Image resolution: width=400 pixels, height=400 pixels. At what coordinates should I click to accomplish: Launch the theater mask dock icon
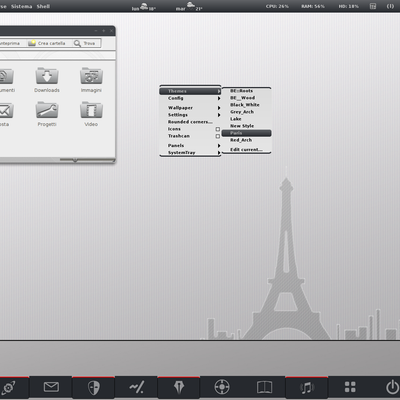pos(94,388)
